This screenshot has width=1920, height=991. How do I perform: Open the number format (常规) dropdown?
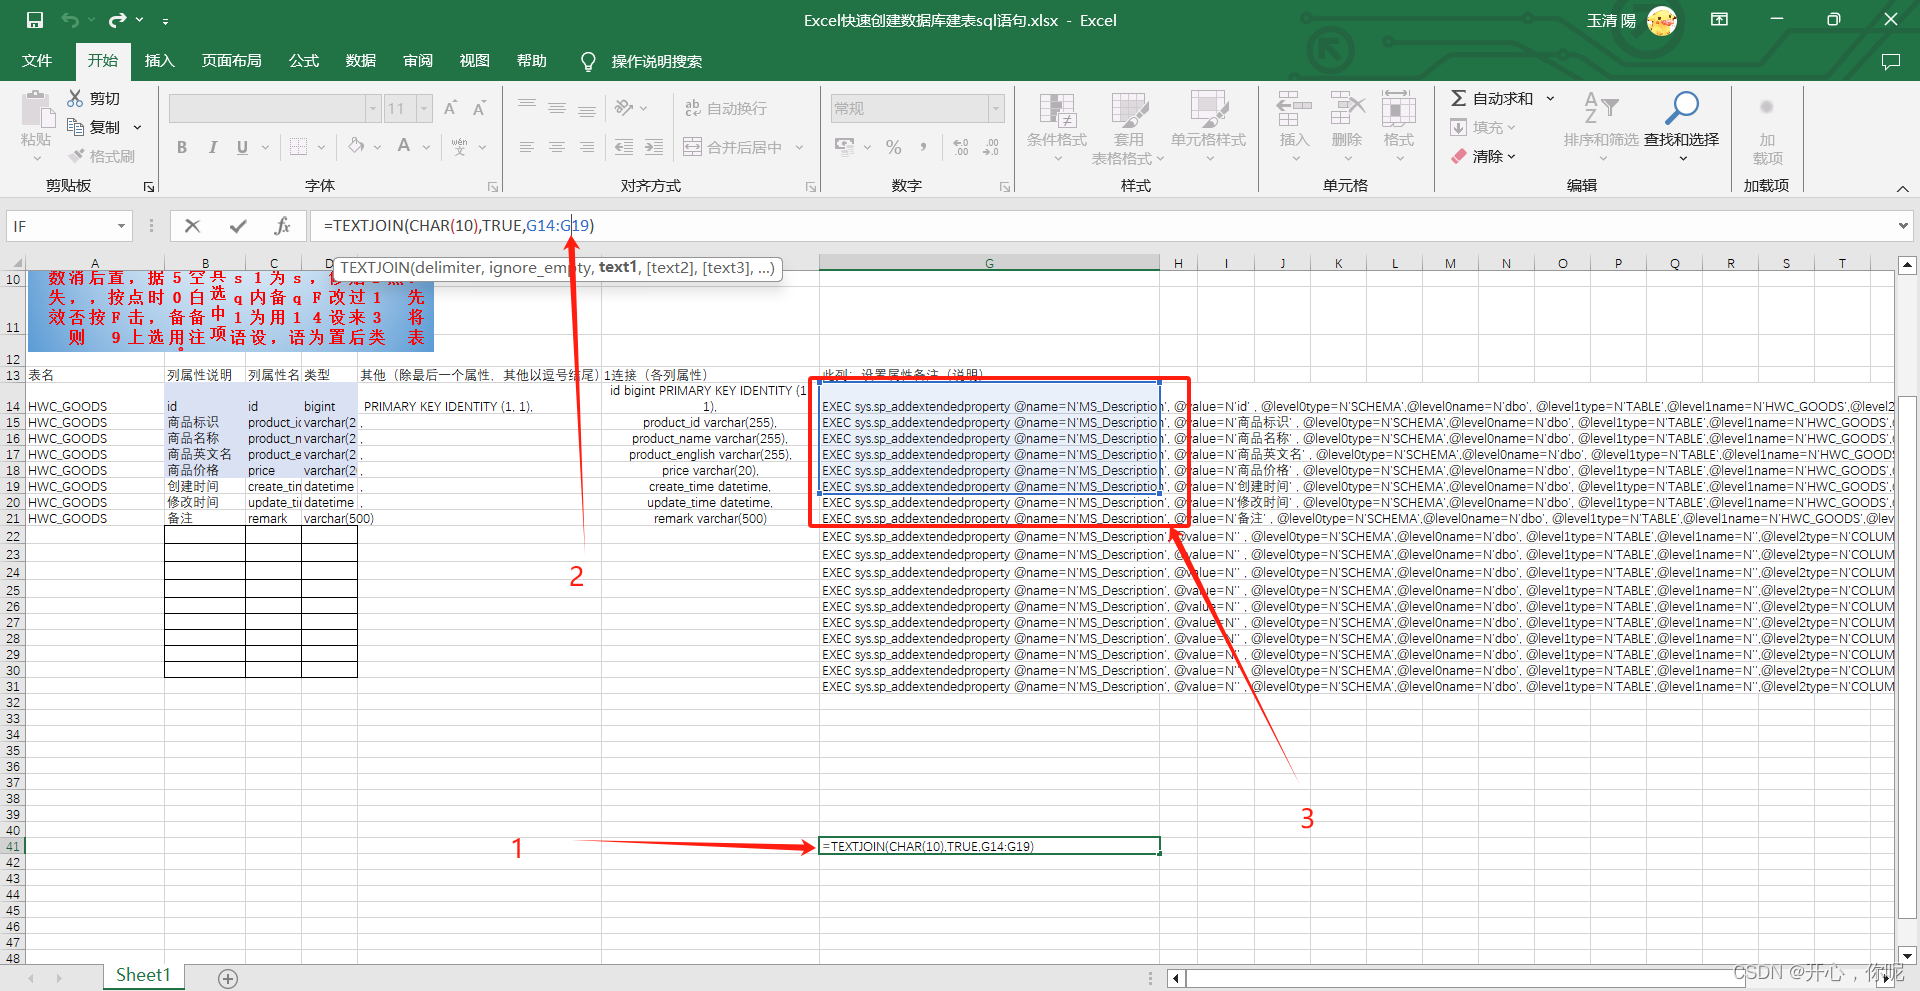(996, 108)
